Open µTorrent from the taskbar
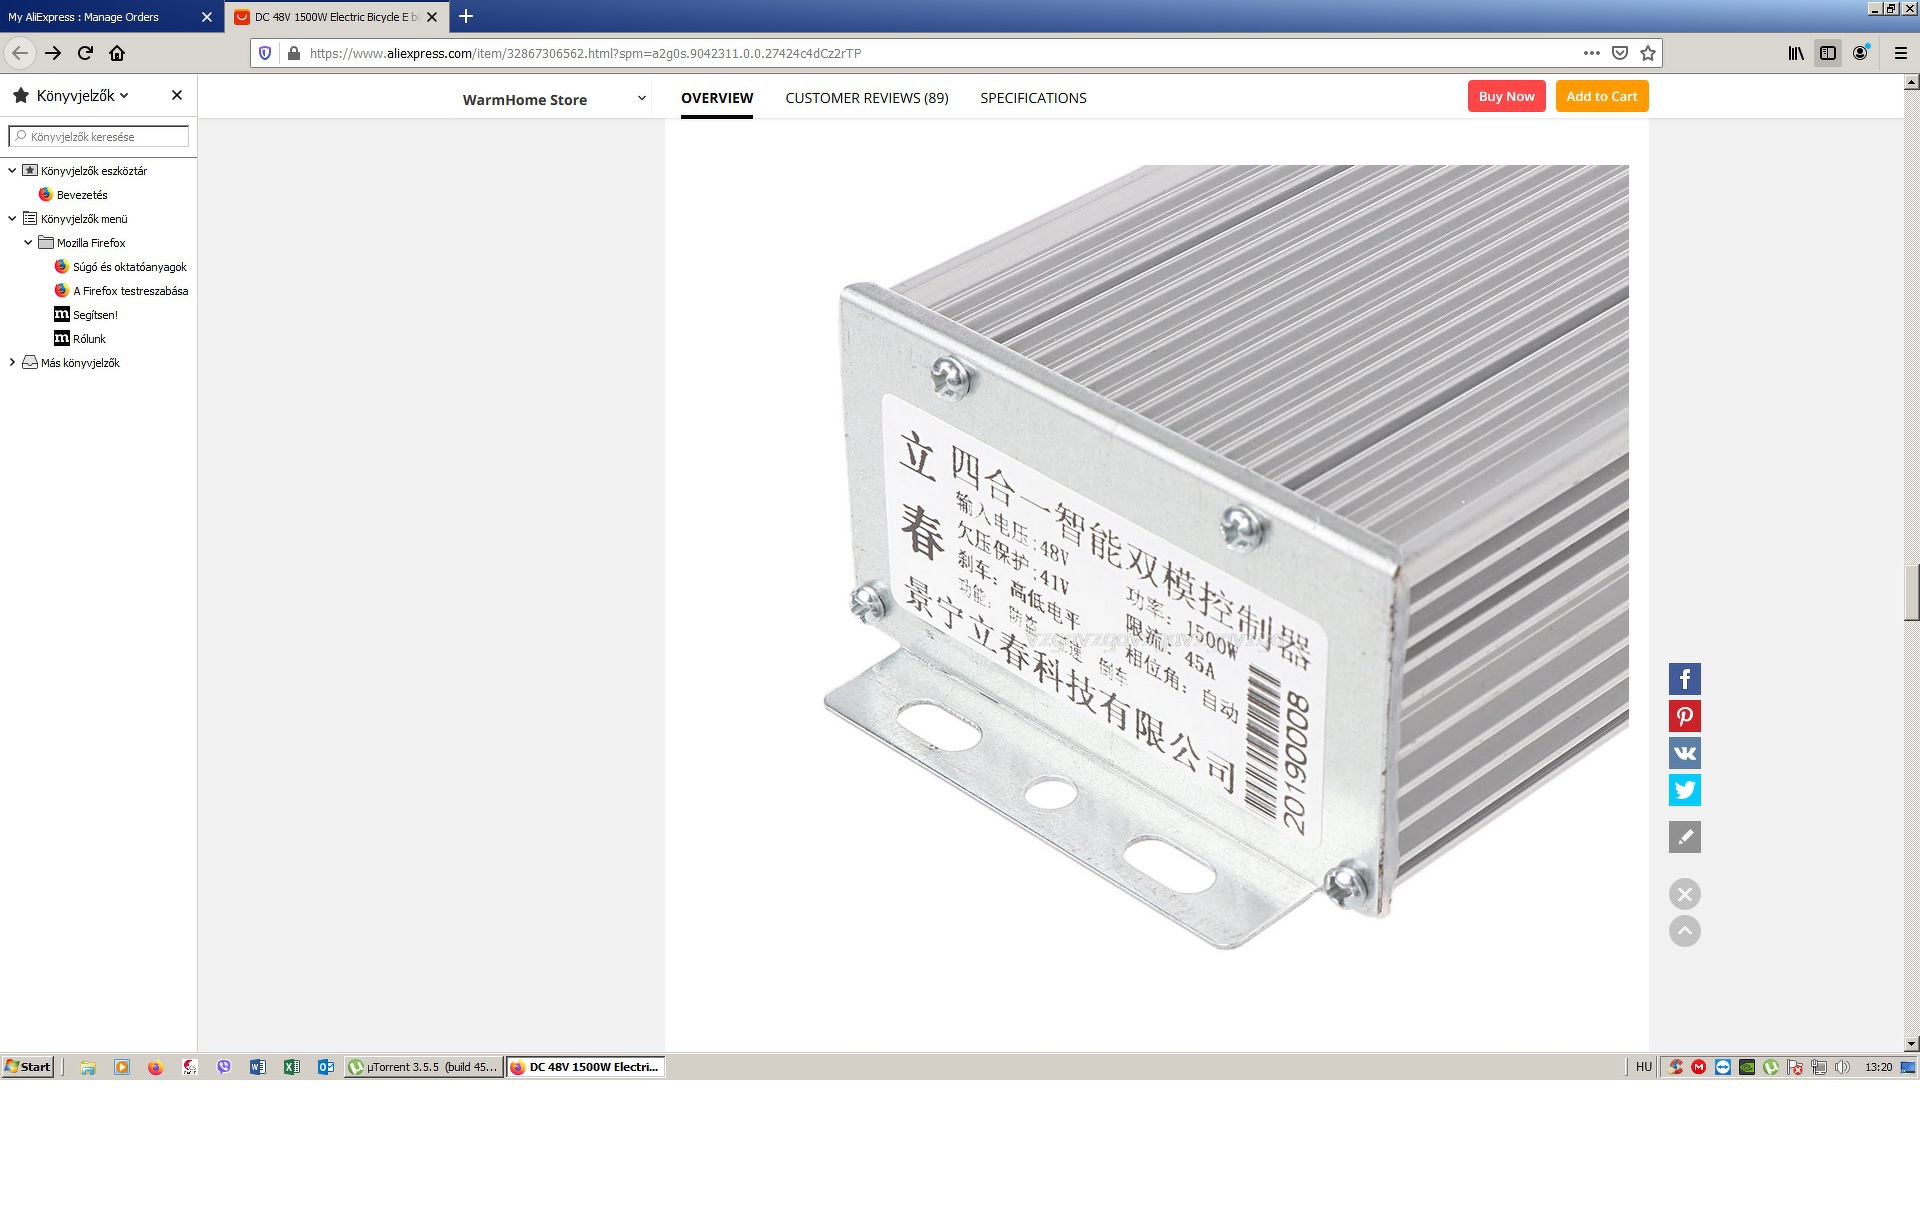Viewport: 1920px width, 1210px height. click(x=423, y=1067)
